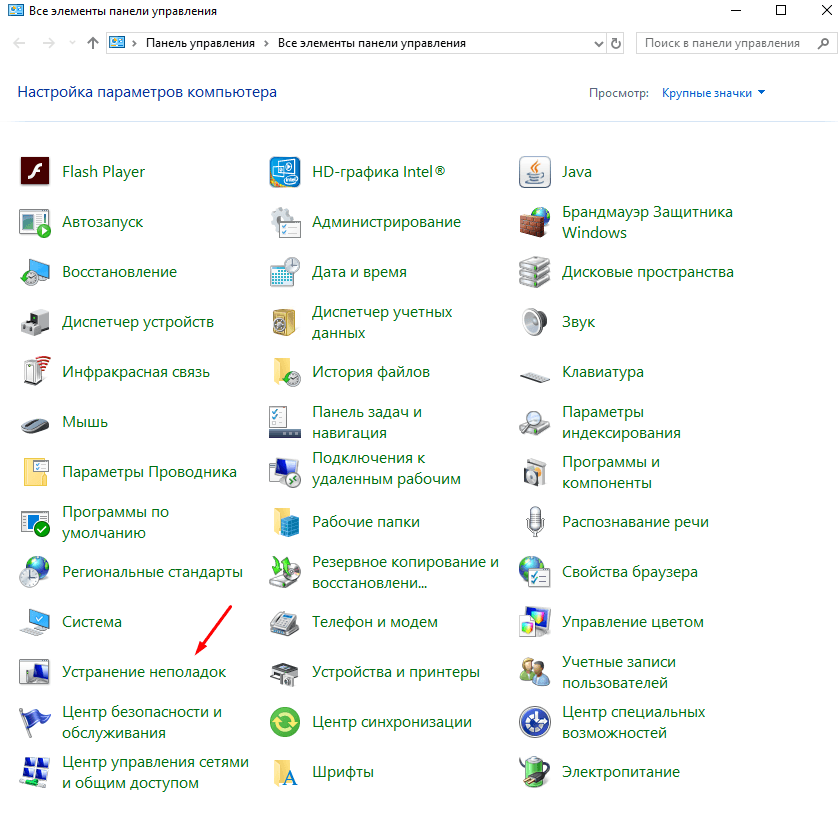
Task: Click the control panel icon in address bar
Action: pos(117,43)
